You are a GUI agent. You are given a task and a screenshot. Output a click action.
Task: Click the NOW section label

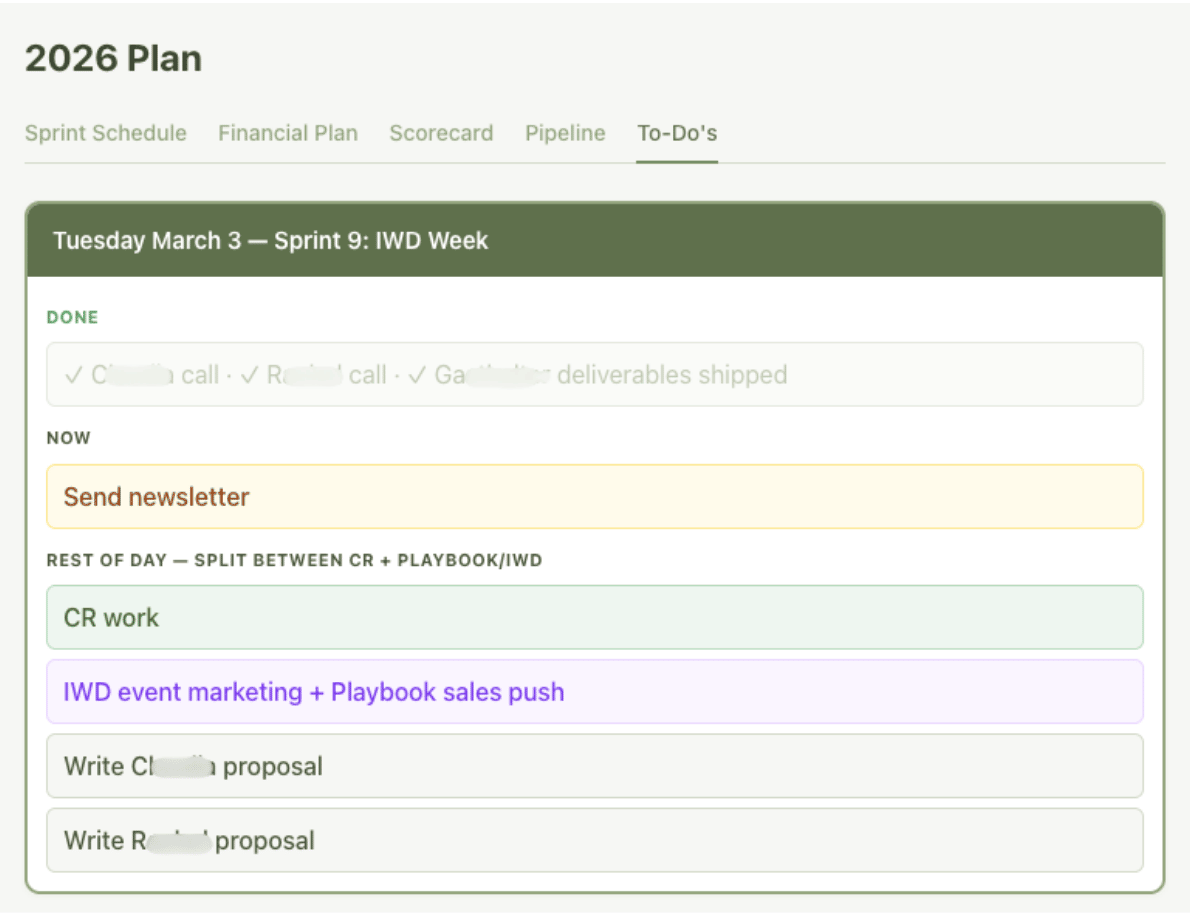click(x=68, y=438)
